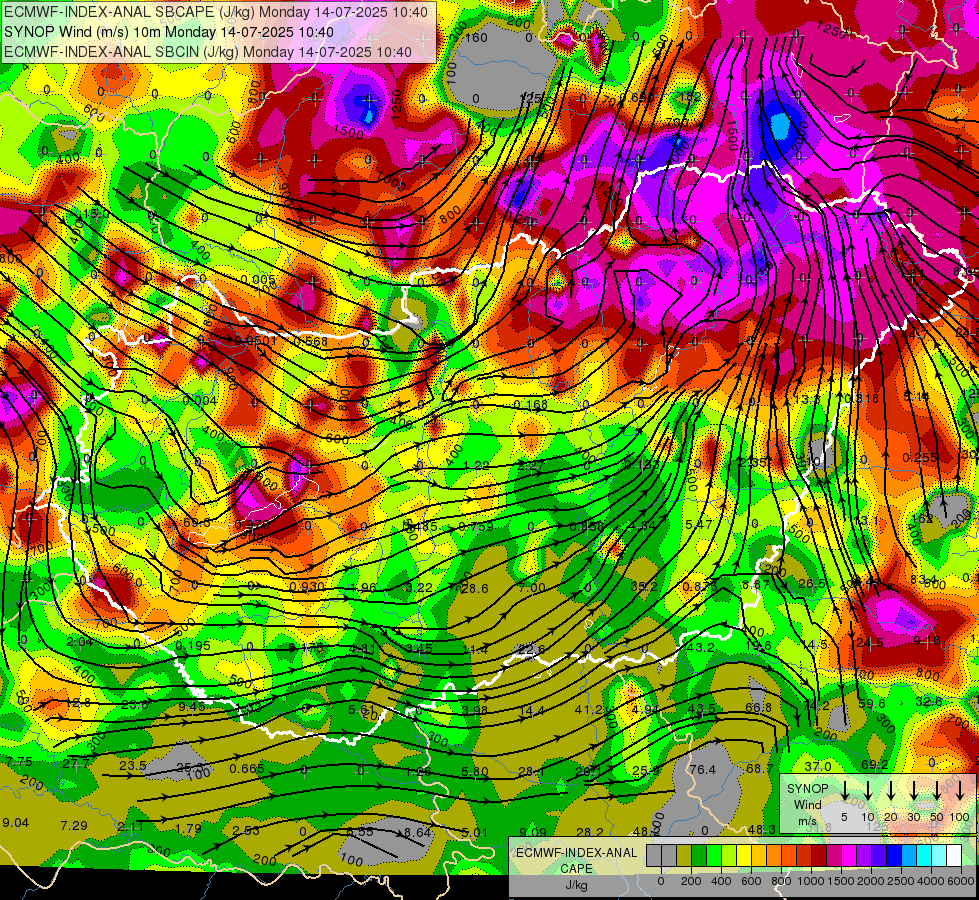The height and width of the screenshot is (900, 979).
Task: Click the '48.3' value on the map
Action: [762, 829]
